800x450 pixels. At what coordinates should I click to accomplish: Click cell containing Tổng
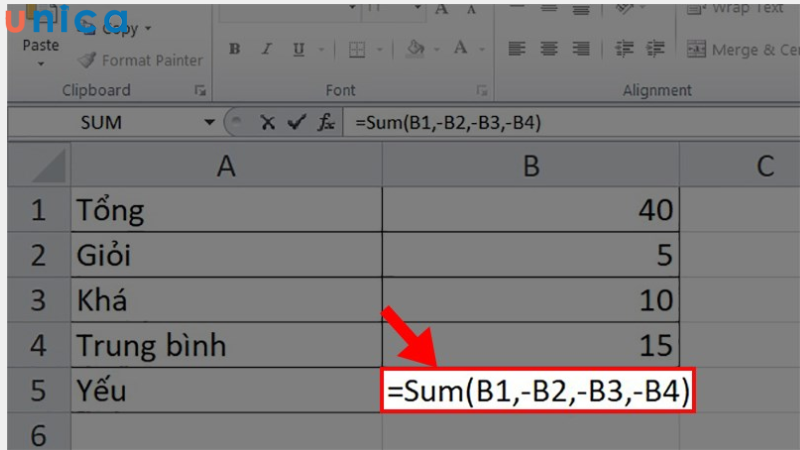(x=227, y=210)
